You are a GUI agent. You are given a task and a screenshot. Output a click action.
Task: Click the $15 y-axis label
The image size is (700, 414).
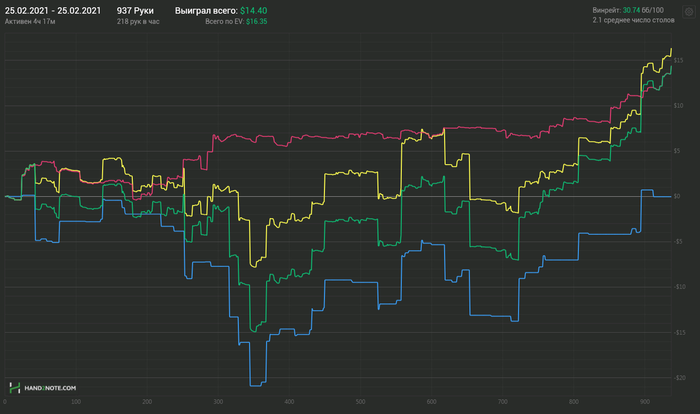tap(678, 60)
